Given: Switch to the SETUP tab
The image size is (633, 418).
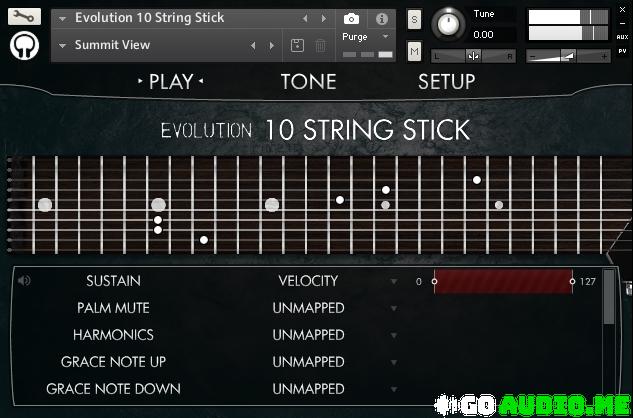Looking at the screenshot, I should pyautogui.click(x=446, y=82).
